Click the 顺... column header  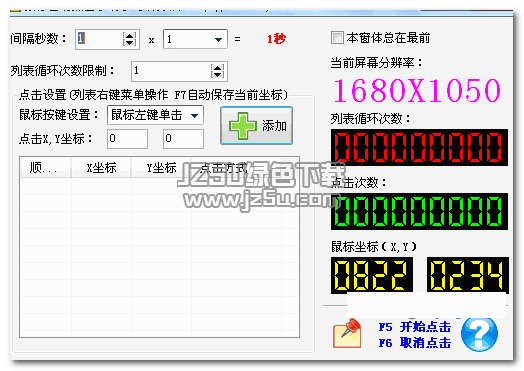46,167
